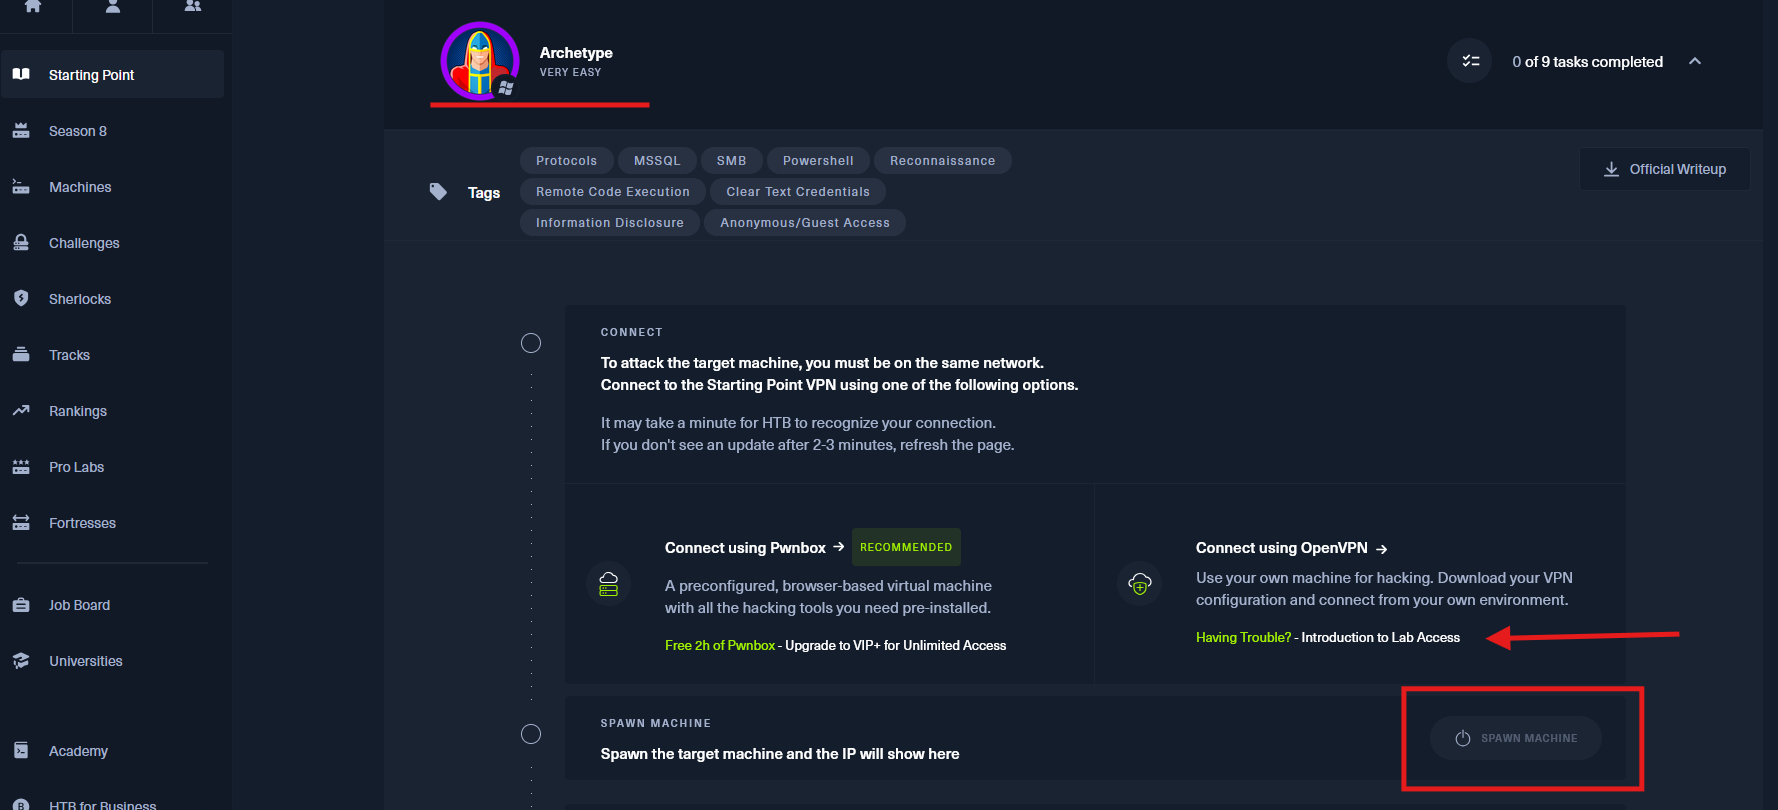Image resolution: width=1778 pixels, height=810 pixels.
Task: Open Connect using OpenVPN option
Action: click(x=1292, y=548)
